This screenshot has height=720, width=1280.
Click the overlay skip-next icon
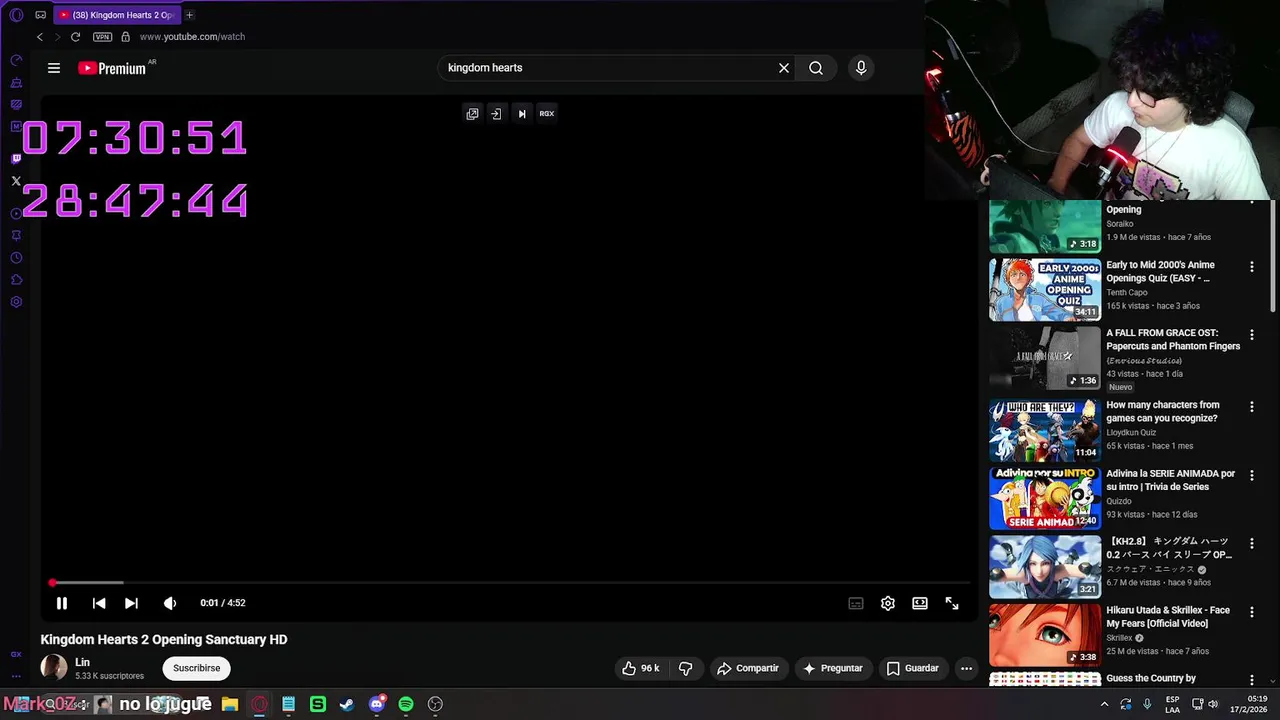[521, 114]
